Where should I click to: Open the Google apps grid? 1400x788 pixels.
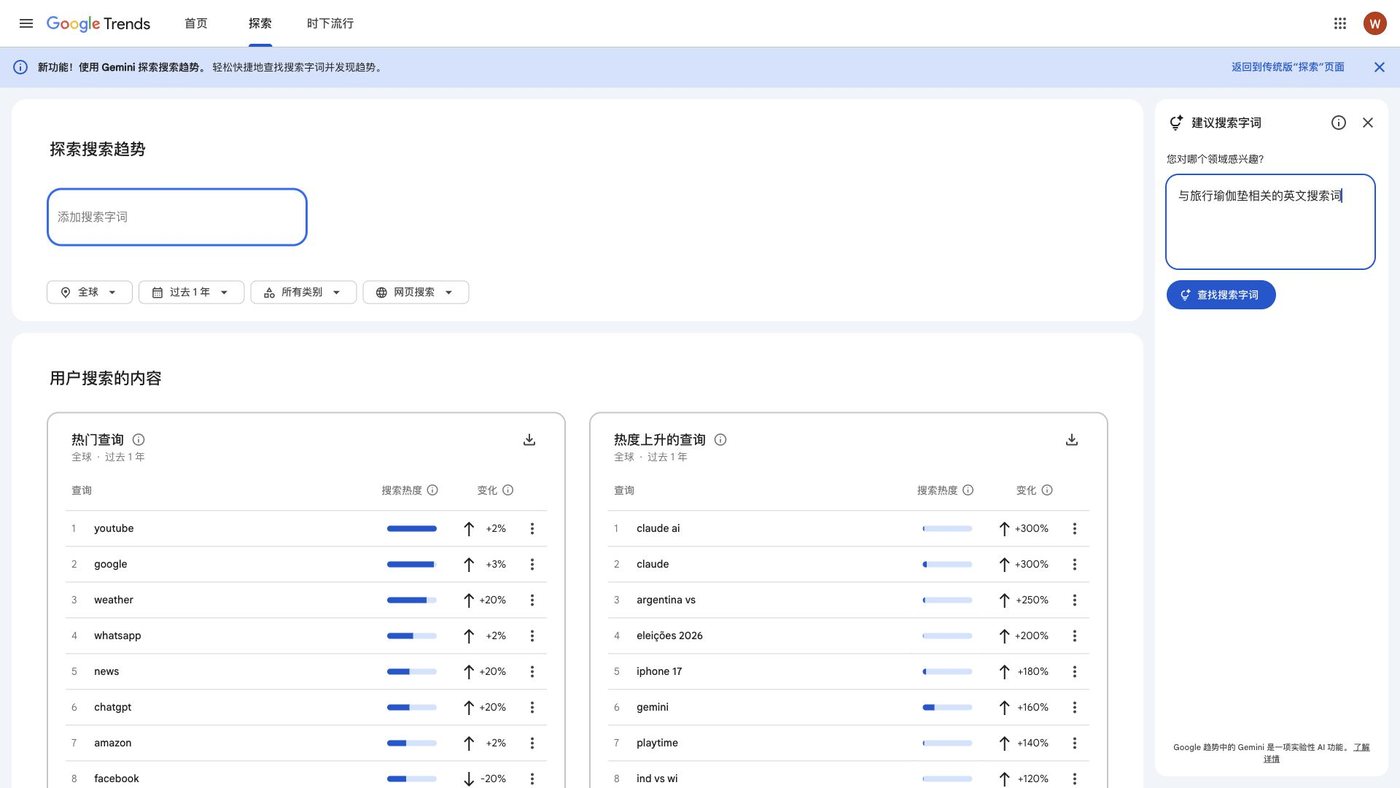[x=1340, y=23]
